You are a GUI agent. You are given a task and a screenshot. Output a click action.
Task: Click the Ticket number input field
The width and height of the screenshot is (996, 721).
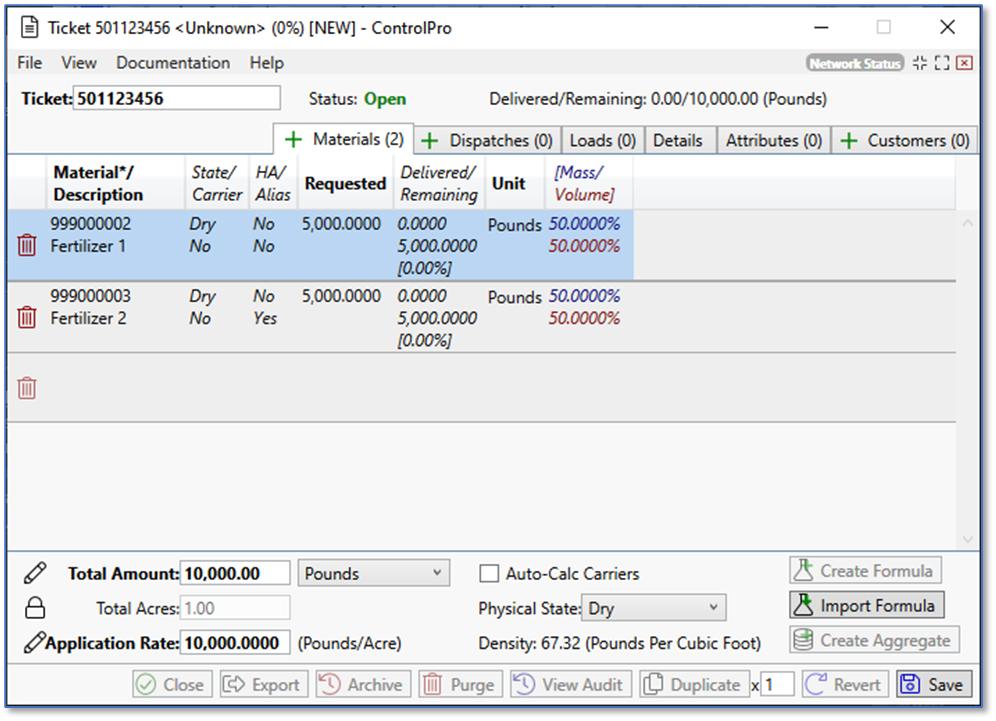177,98
